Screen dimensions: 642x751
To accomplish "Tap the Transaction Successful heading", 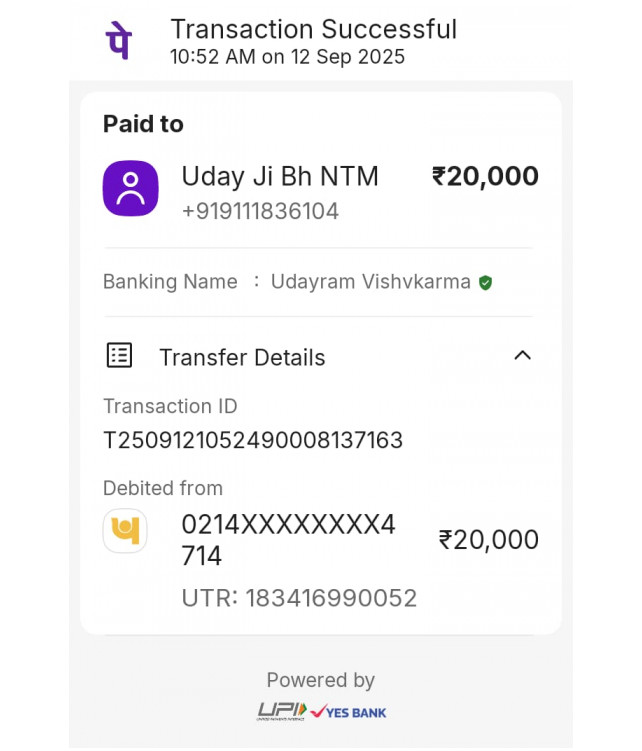I will [x=314, y=29].
